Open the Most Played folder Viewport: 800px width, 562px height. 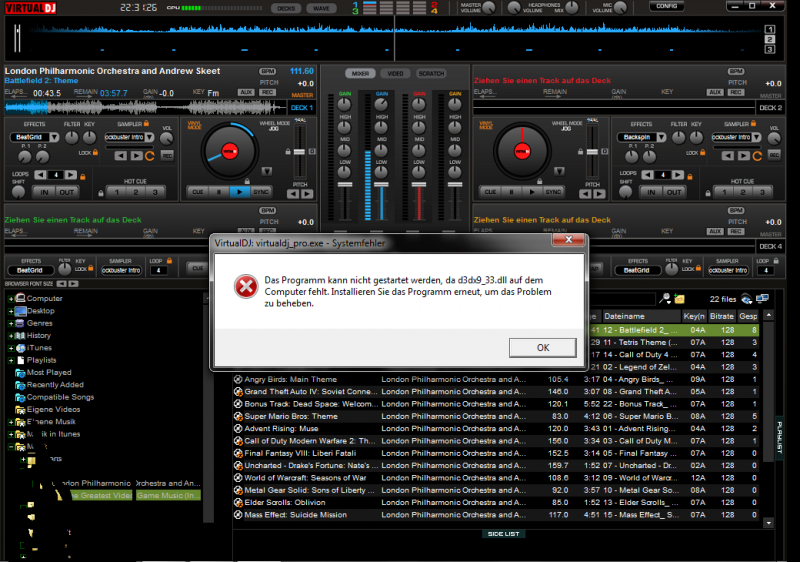click(43, 373)
